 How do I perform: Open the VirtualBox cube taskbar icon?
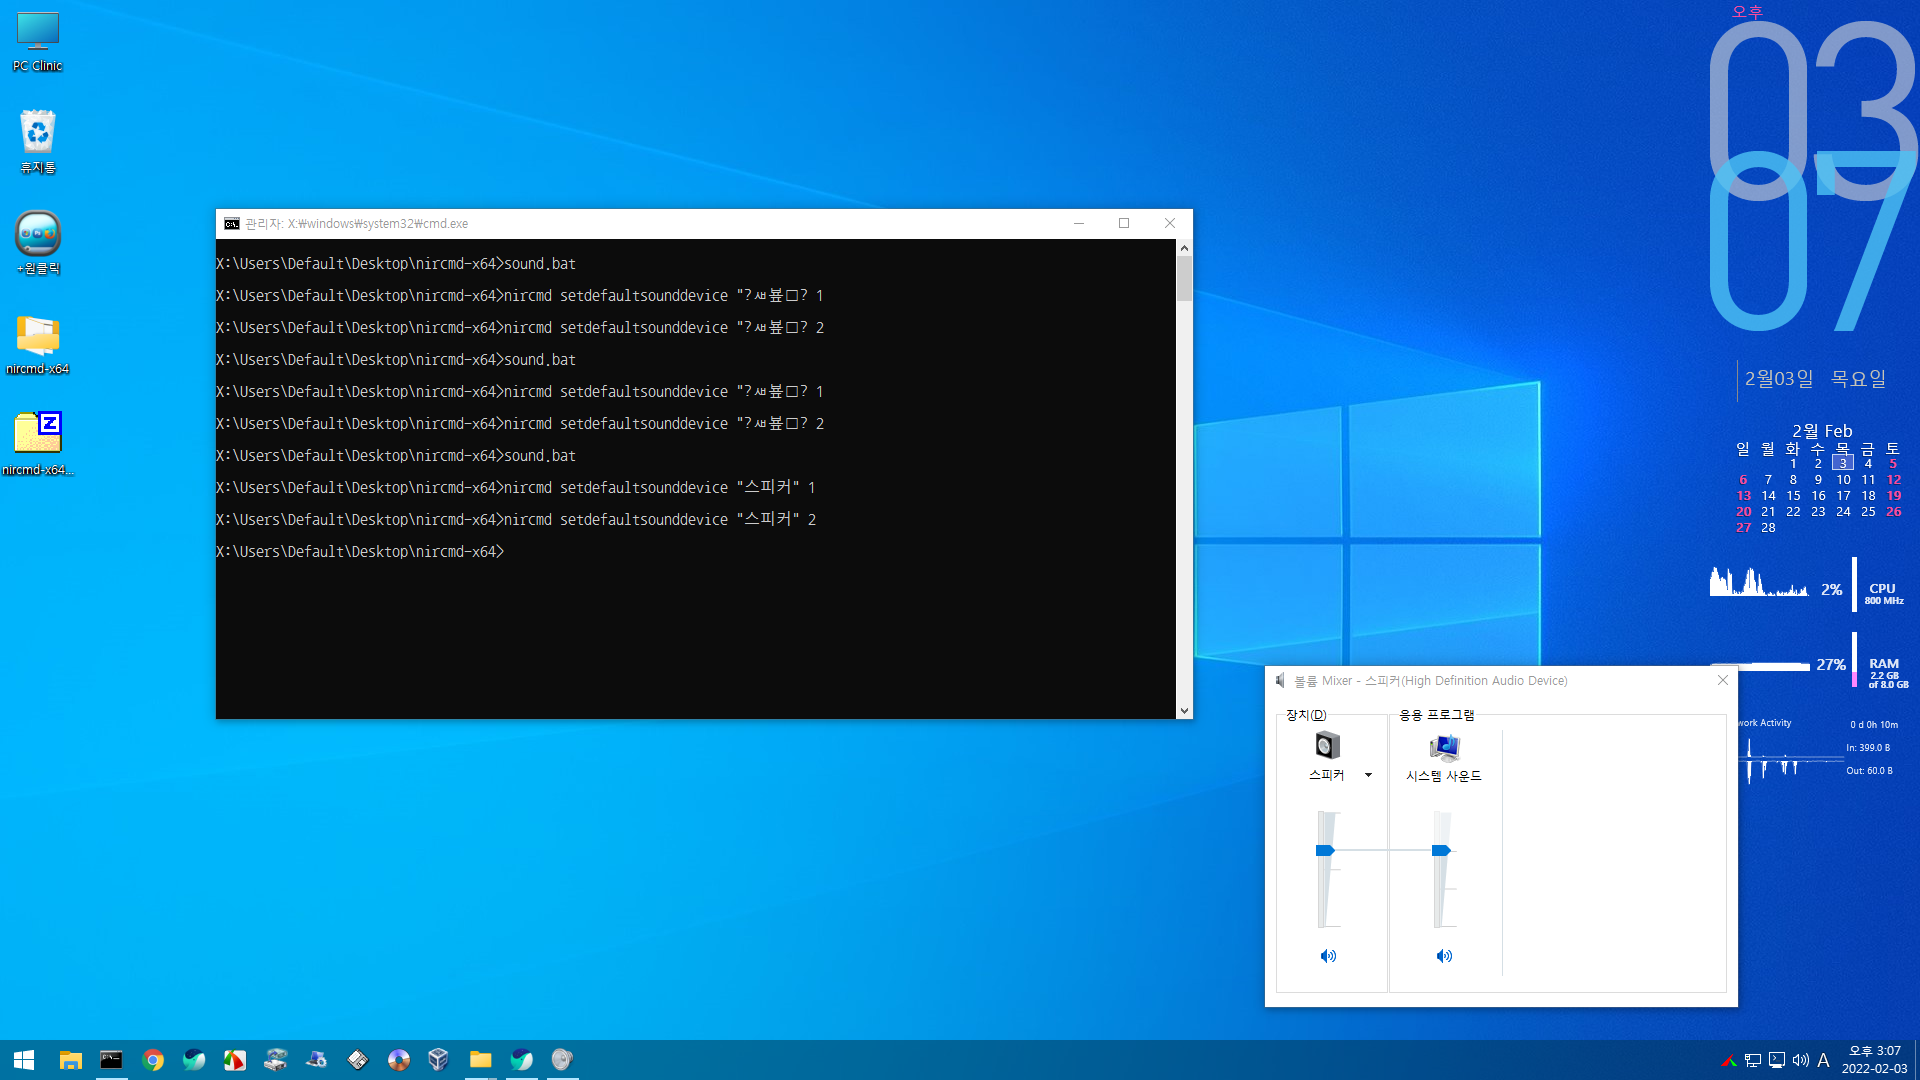438,1060
